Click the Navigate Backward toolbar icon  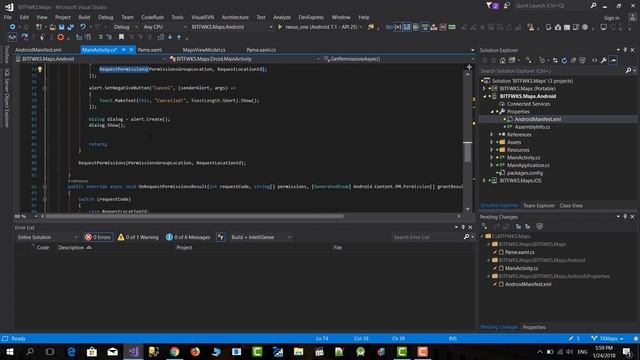click(12, 27)
